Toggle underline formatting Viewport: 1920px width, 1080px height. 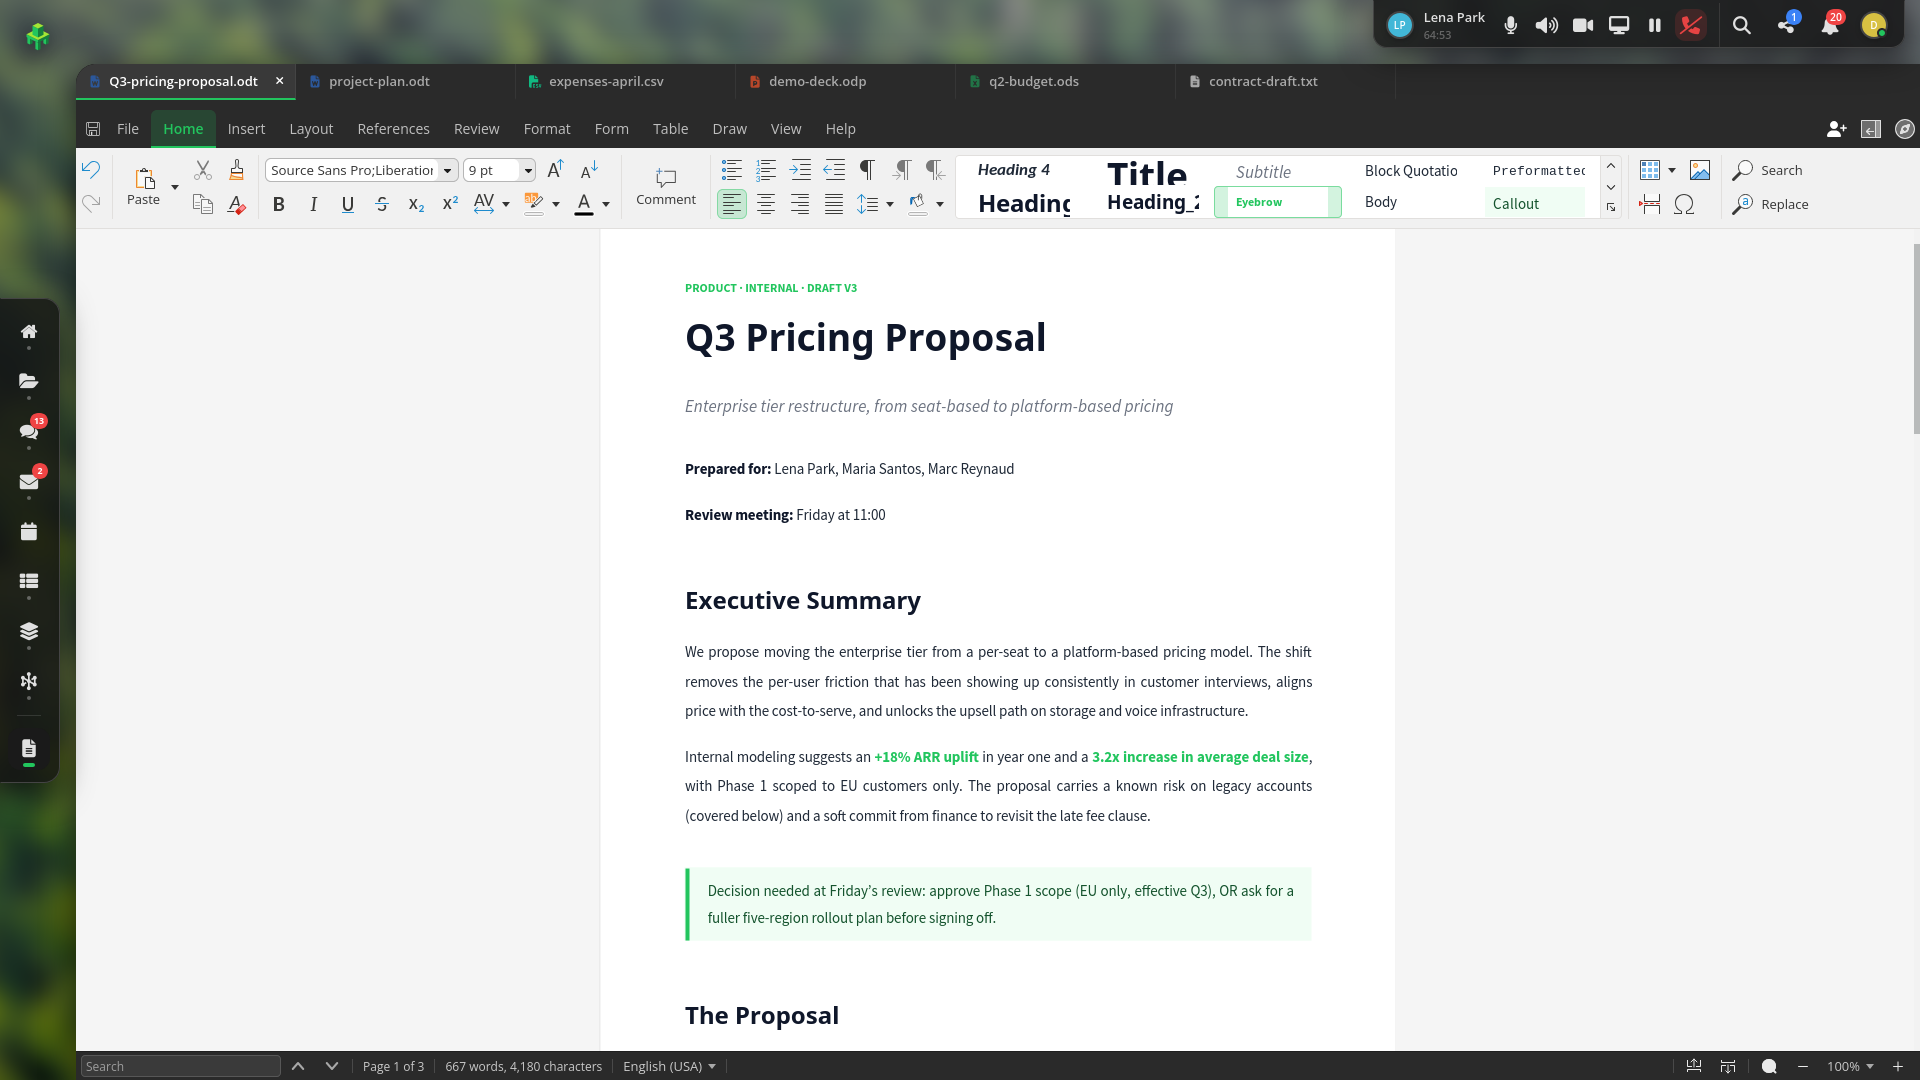tap(347, 204)
